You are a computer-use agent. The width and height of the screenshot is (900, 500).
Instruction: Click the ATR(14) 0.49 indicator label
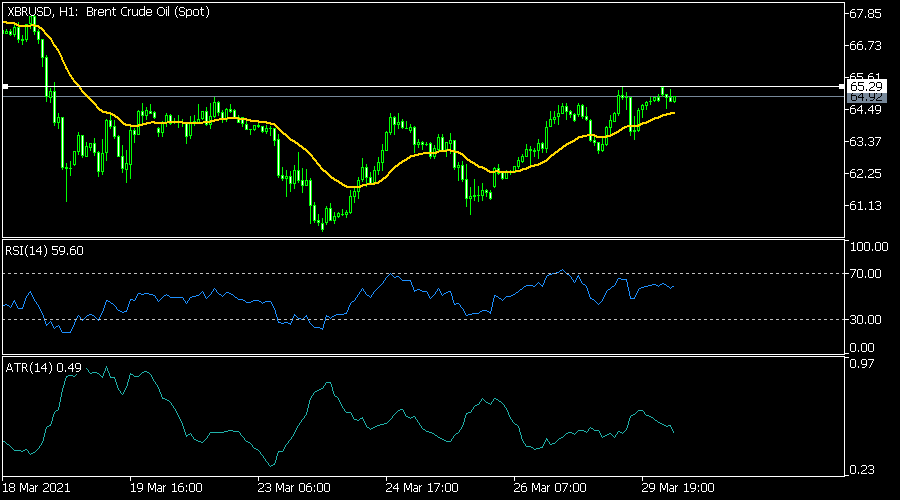(x=43, y=367)
